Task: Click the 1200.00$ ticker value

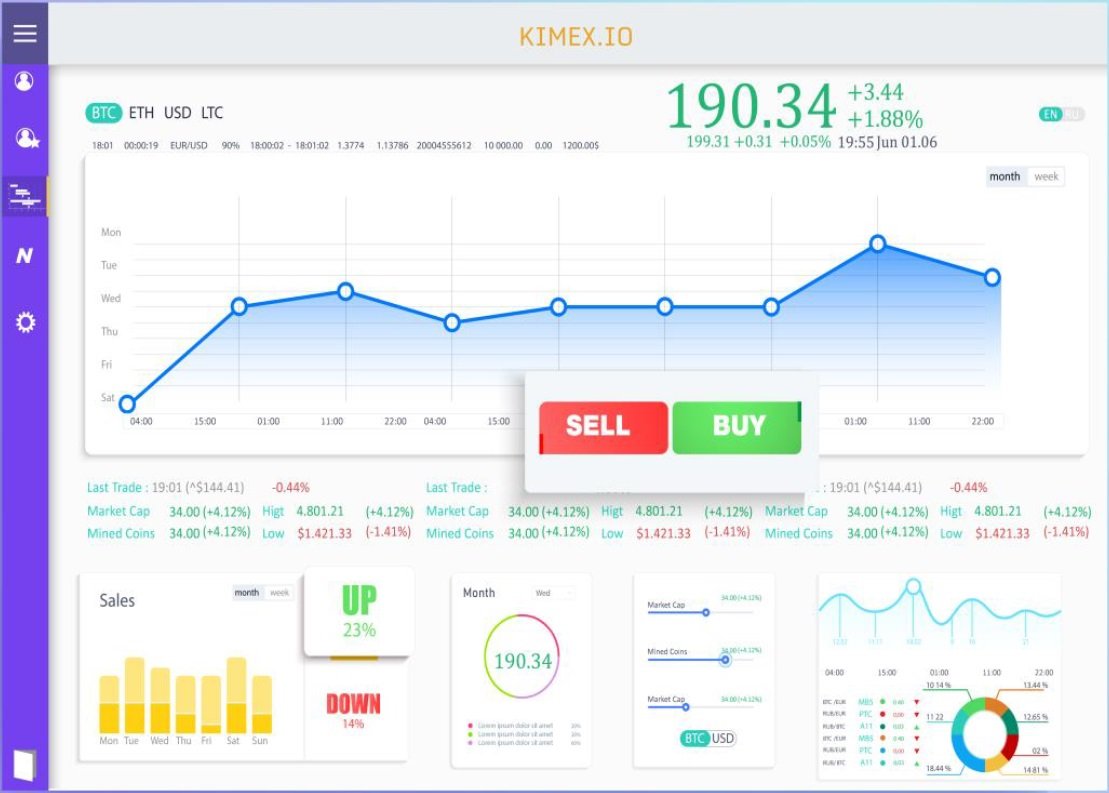Action: tap(581, 146)
